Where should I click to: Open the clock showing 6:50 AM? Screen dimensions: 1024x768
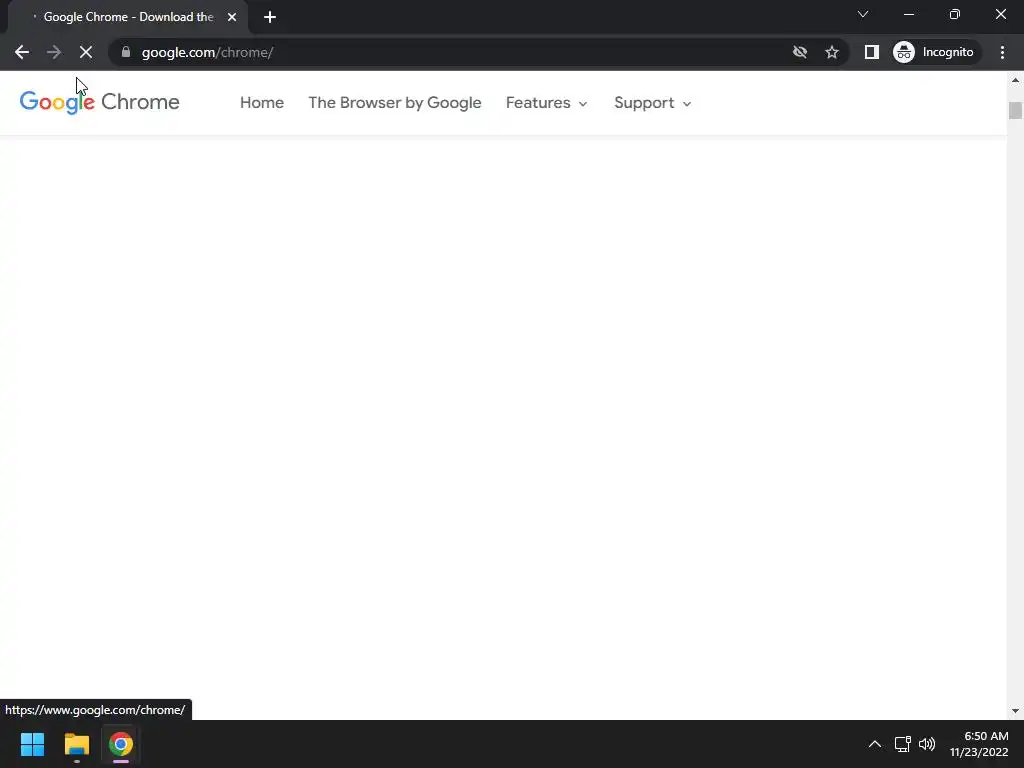point(979,744)
